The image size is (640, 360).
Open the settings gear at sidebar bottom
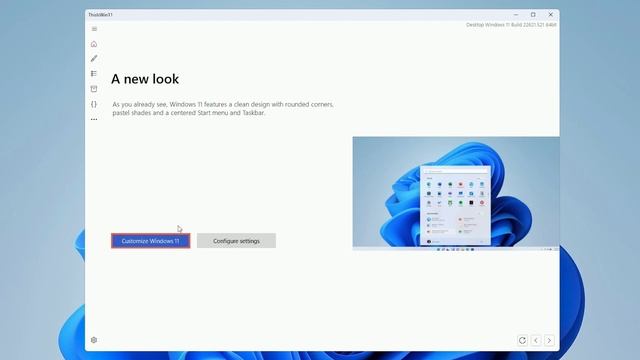[94, 340]
